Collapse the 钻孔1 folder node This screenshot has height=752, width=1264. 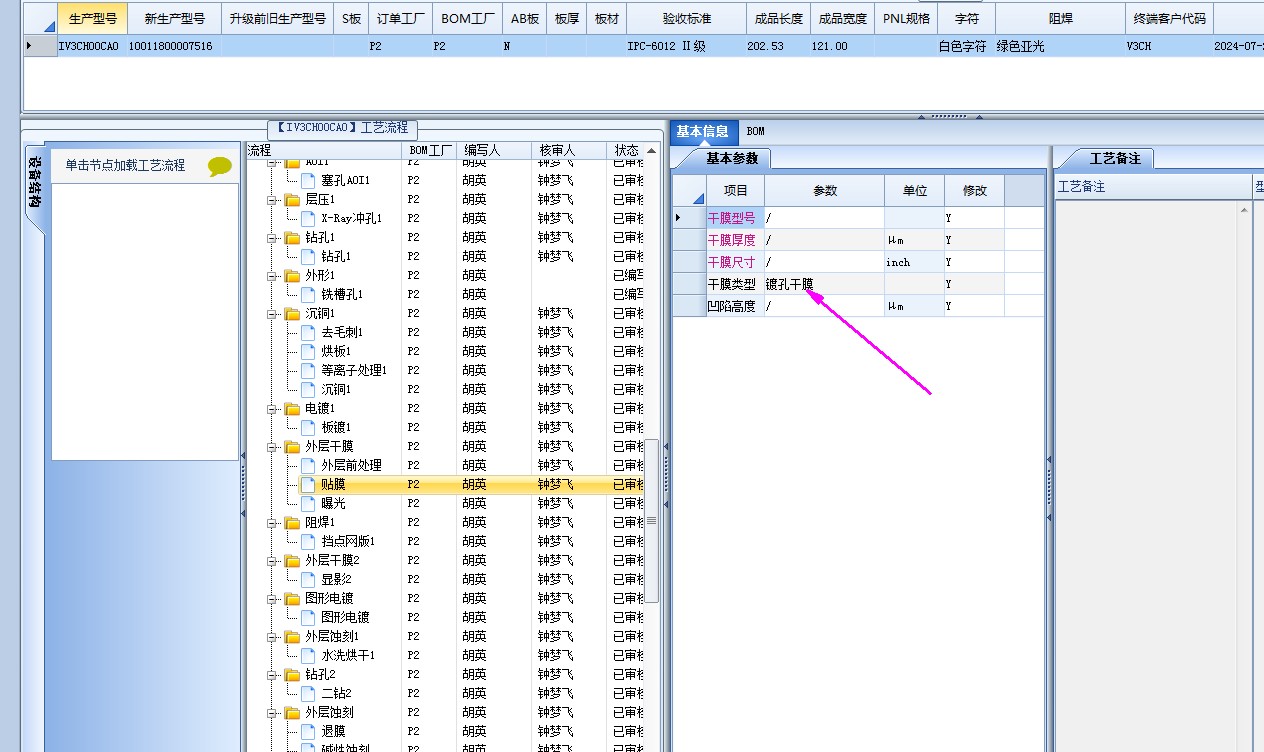(x=272, y=238)
